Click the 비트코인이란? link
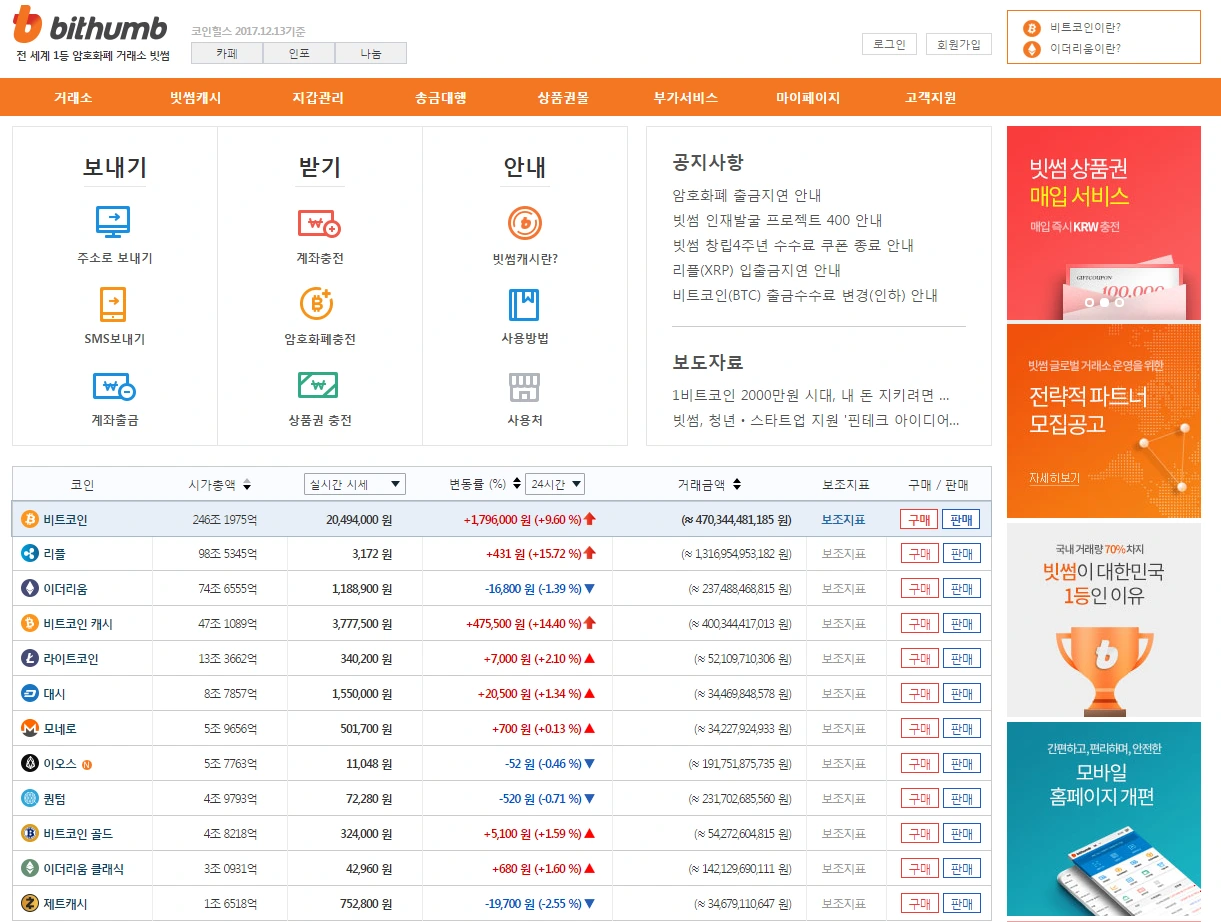The width and height of the screenshot is (1221, 922). (1085, 28)
